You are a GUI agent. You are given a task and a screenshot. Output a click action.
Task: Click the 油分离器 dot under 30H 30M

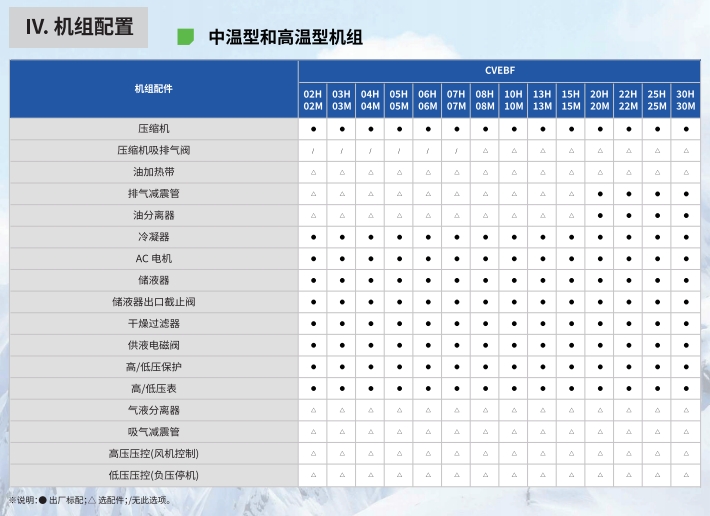(686, 215)
